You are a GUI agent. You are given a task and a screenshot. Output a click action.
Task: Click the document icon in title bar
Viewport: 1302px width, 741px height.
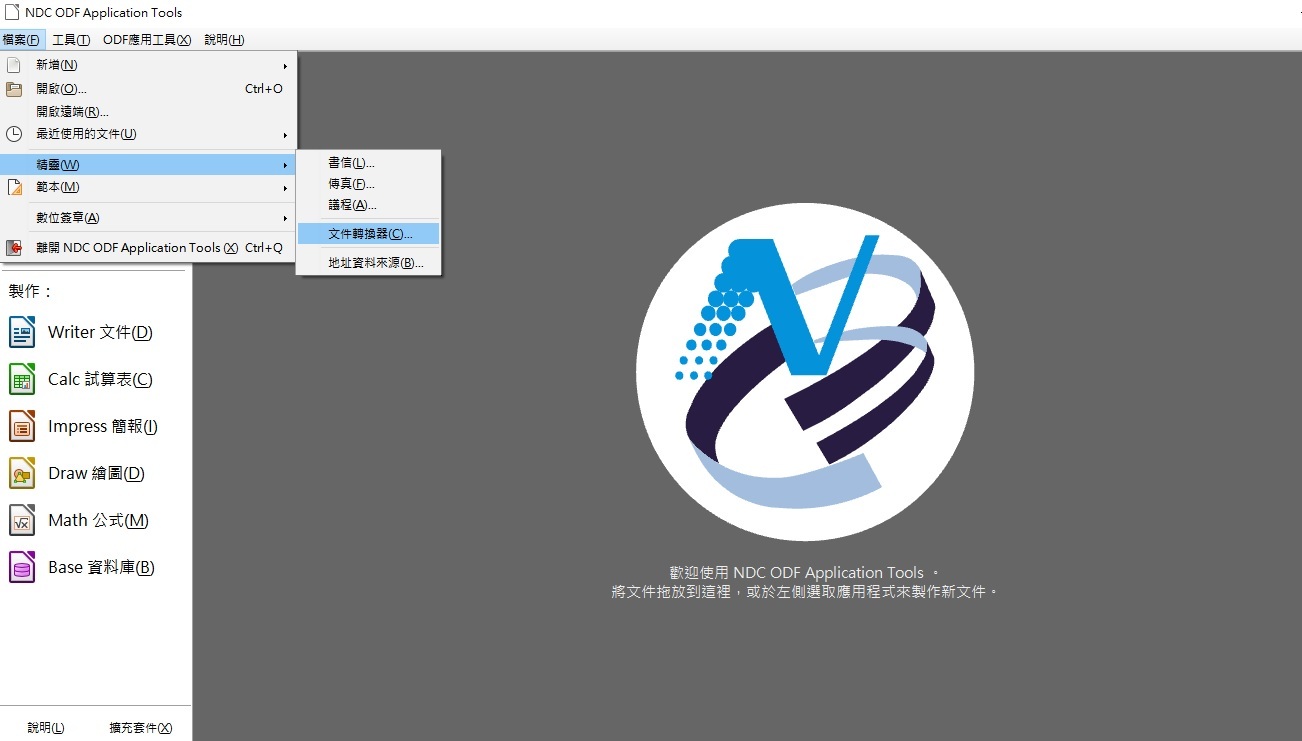[12, 13]
